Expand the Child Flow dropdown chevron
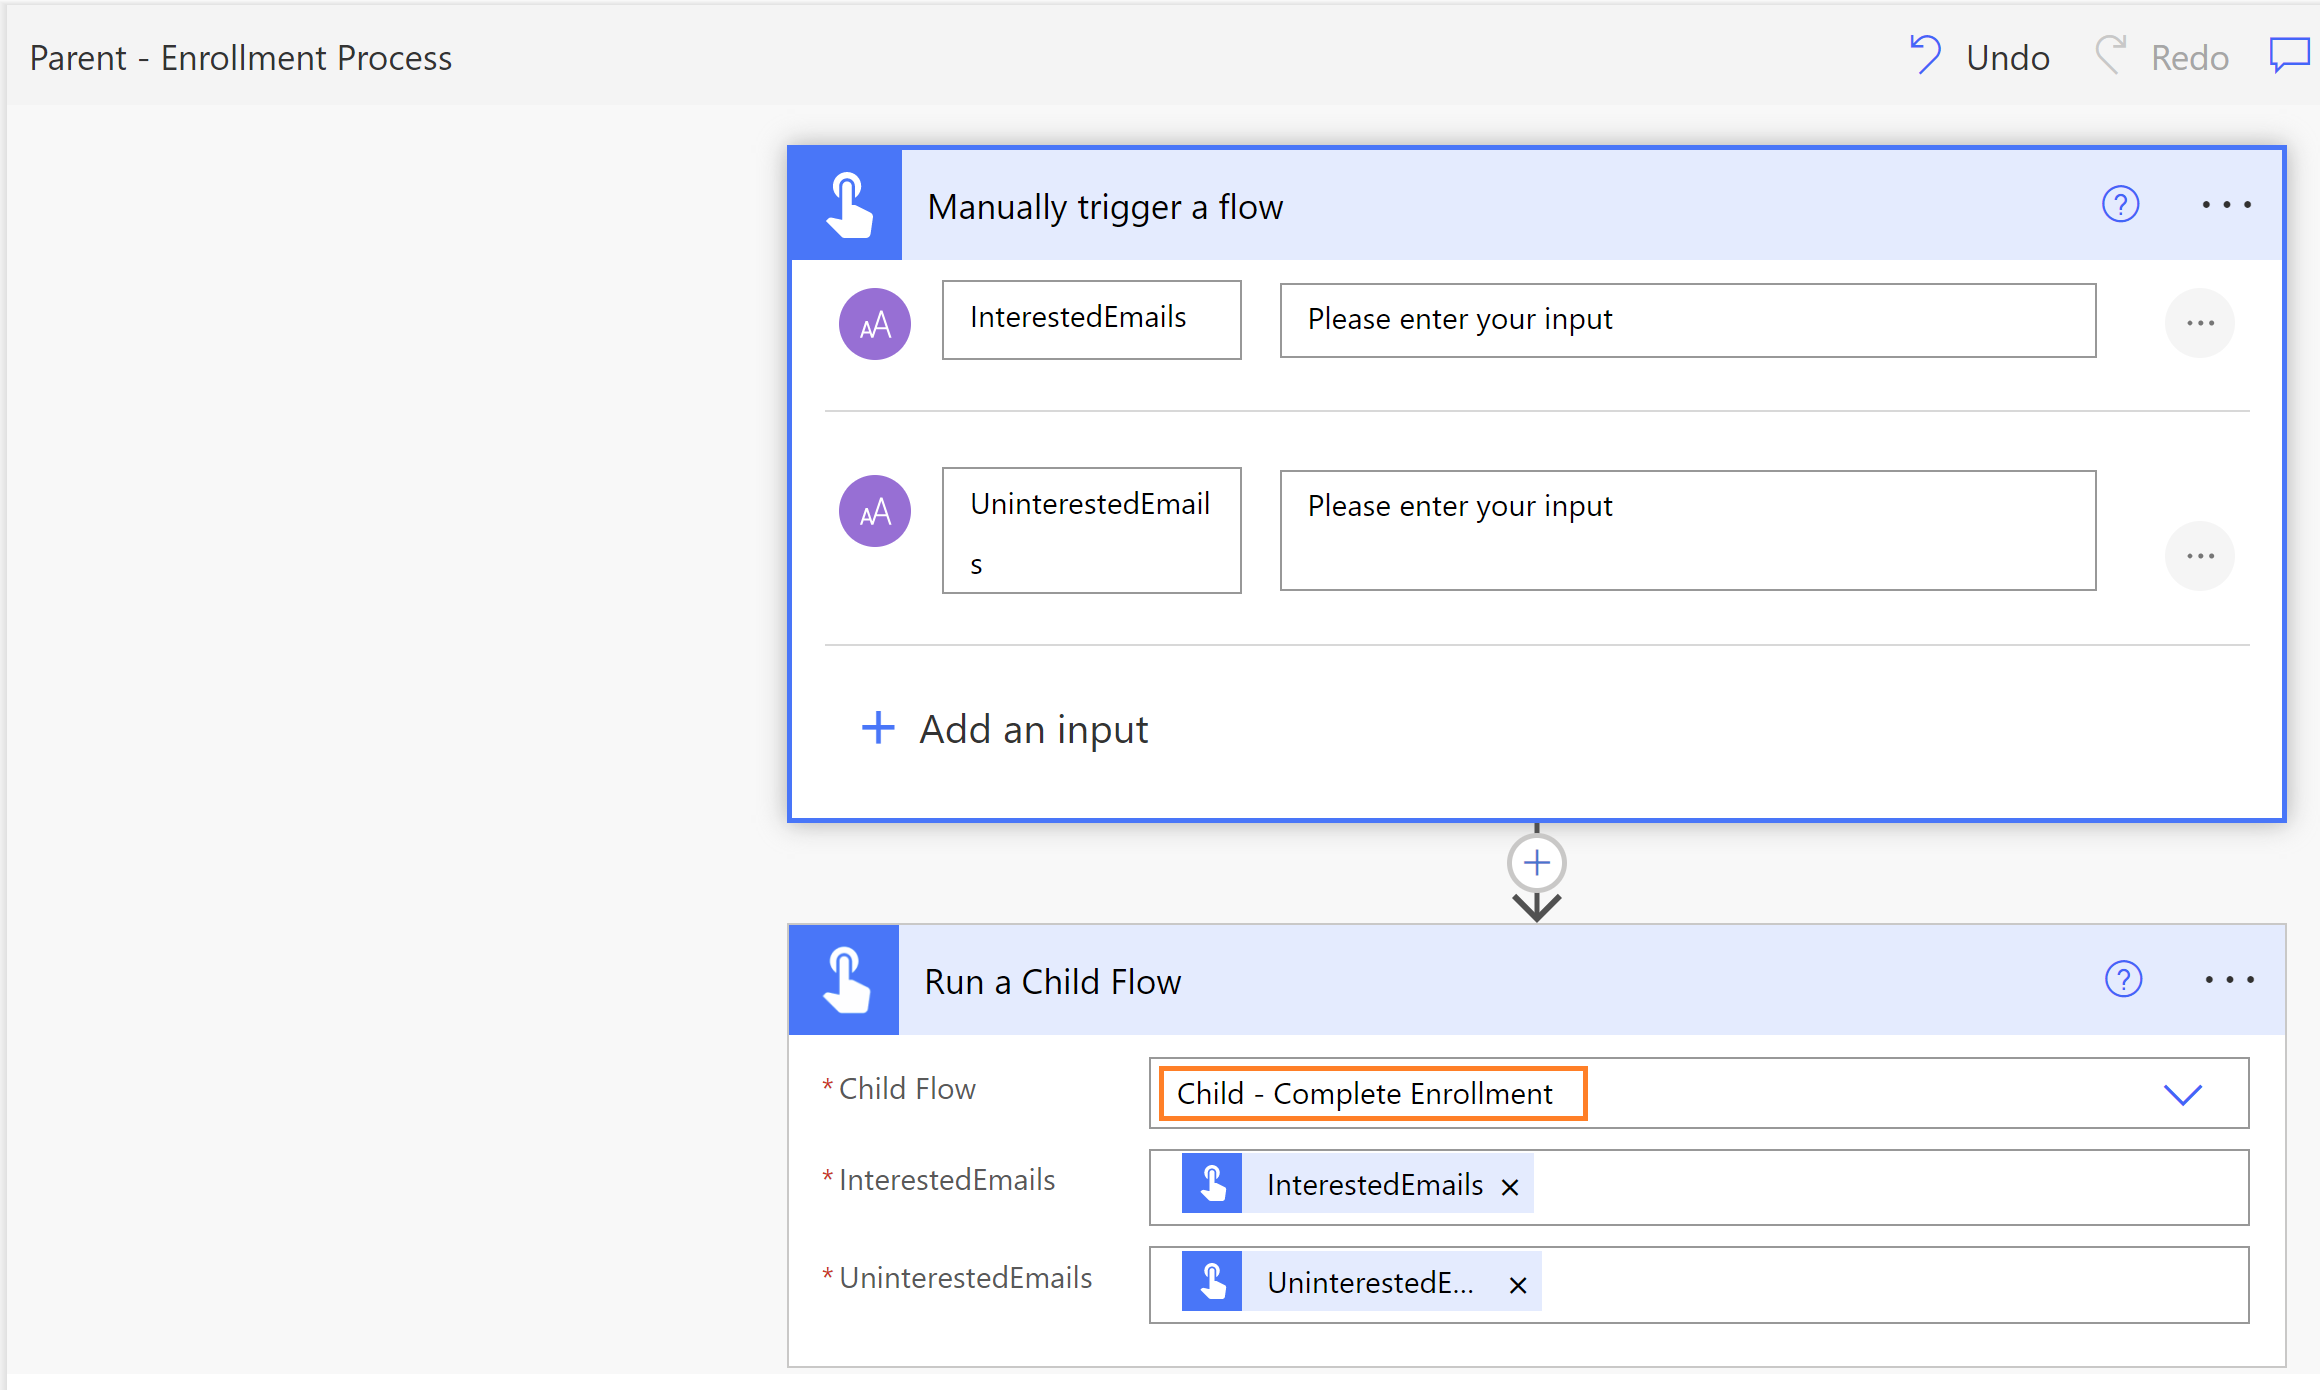This screenshot has width=2320, height=1390. pyautogui.click(x=2182, y=1094)
